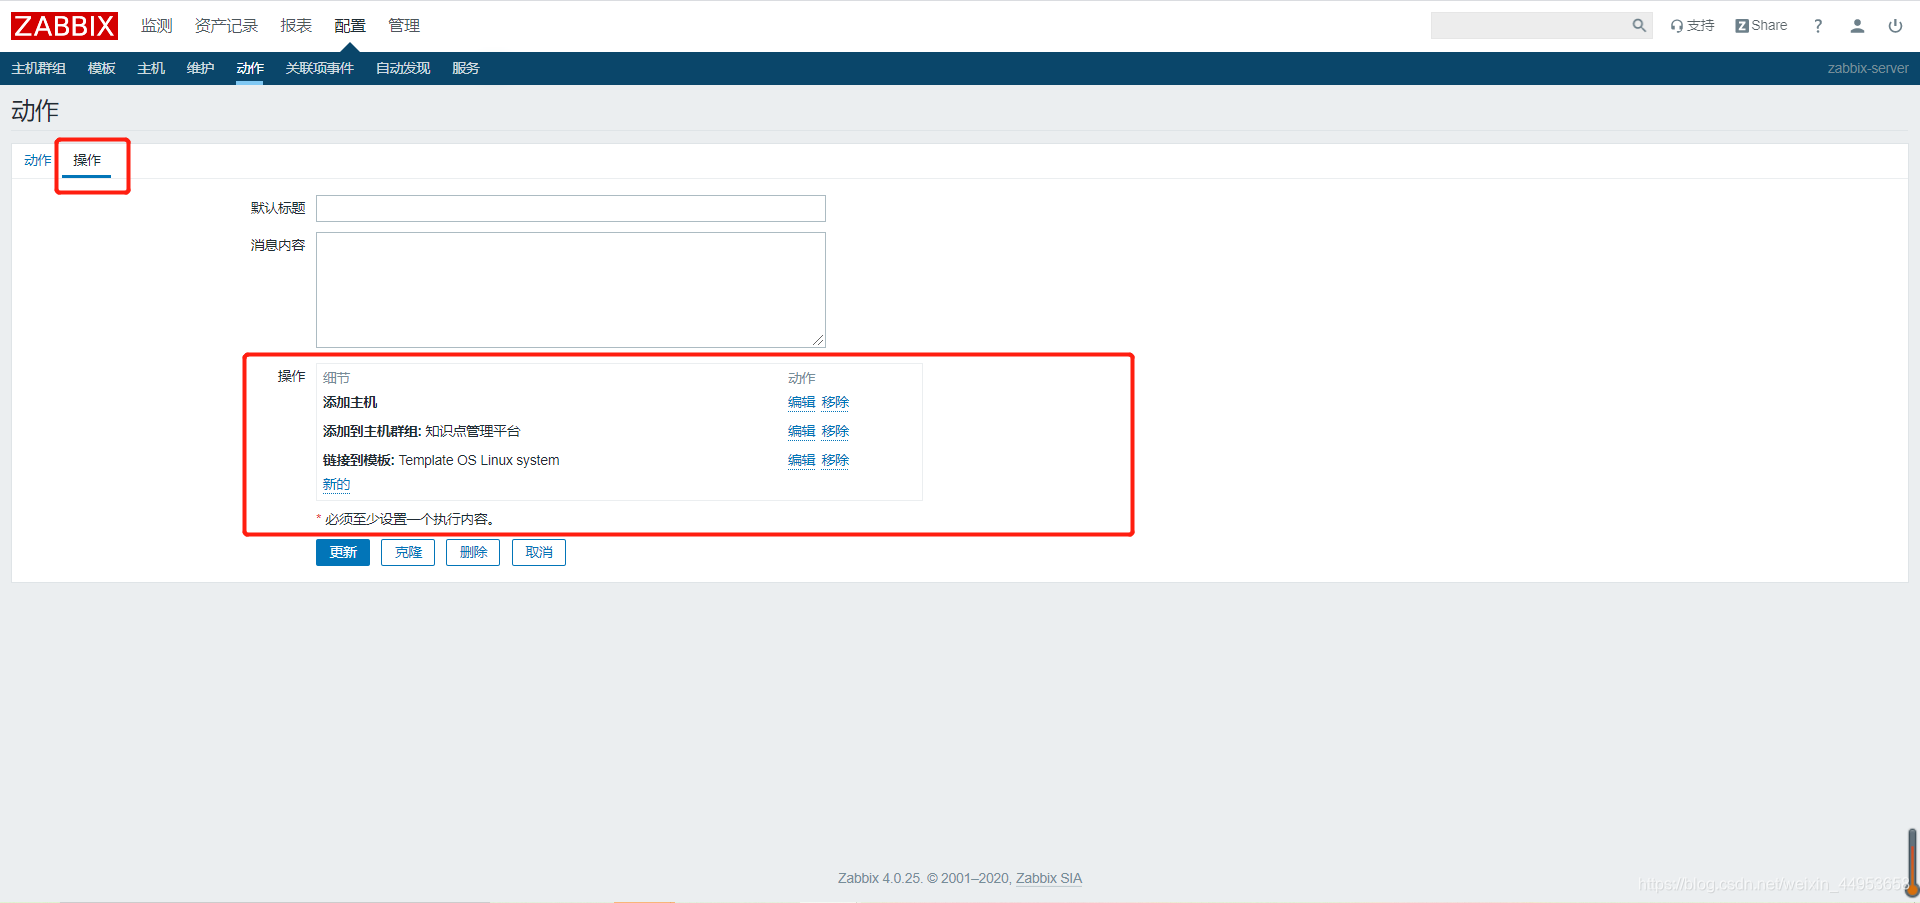Switch to the 动作 form tab
The width and height of the screenshot is (1920, 903).
(38, 160)
